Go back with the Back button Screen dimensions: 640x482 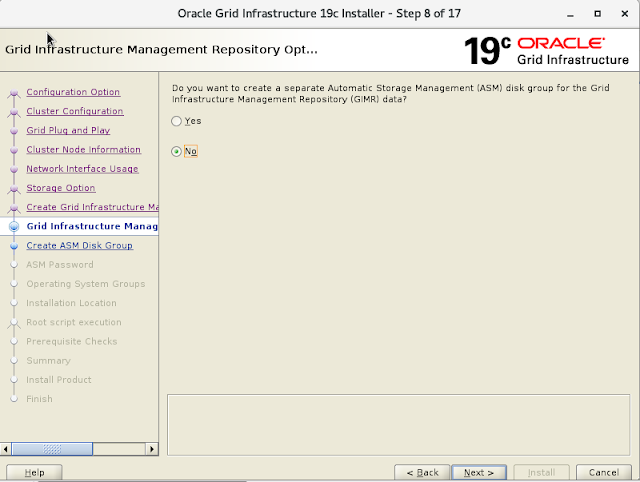(422, 473)
